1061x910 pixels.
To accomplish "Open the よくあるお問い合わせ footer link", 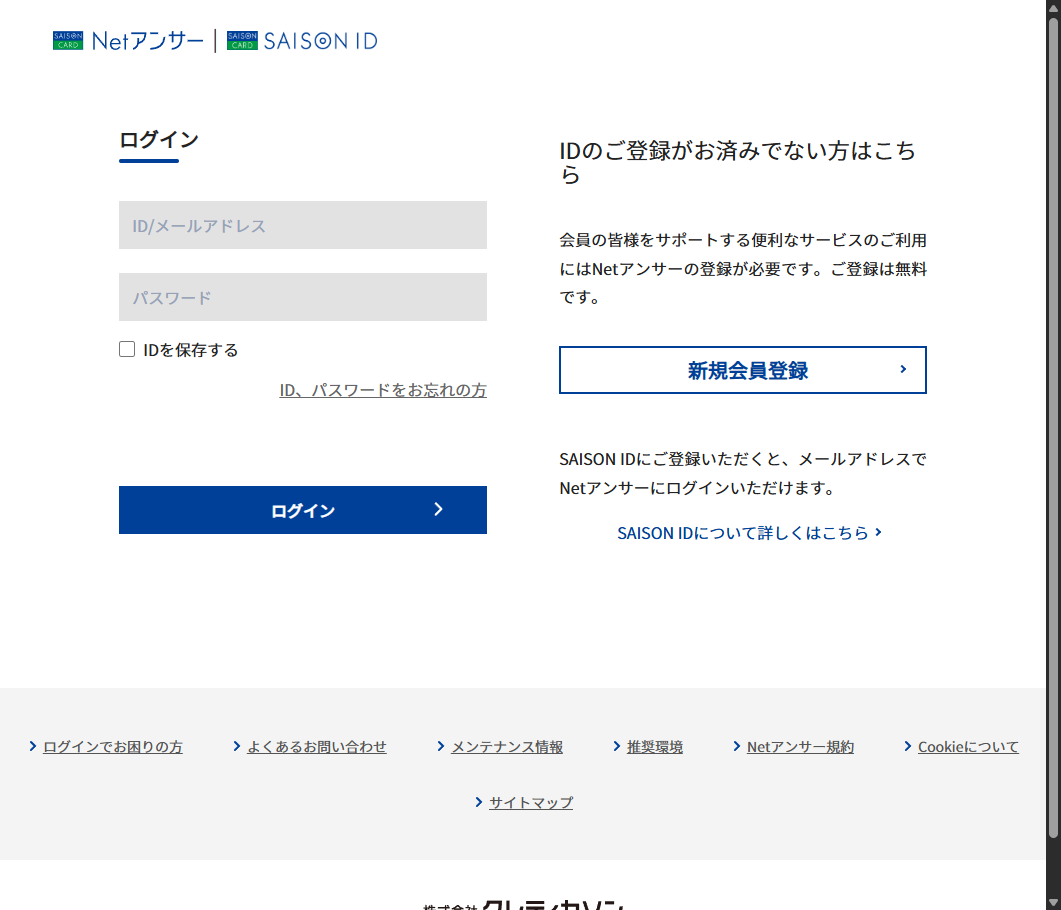I will coord(317,747).
